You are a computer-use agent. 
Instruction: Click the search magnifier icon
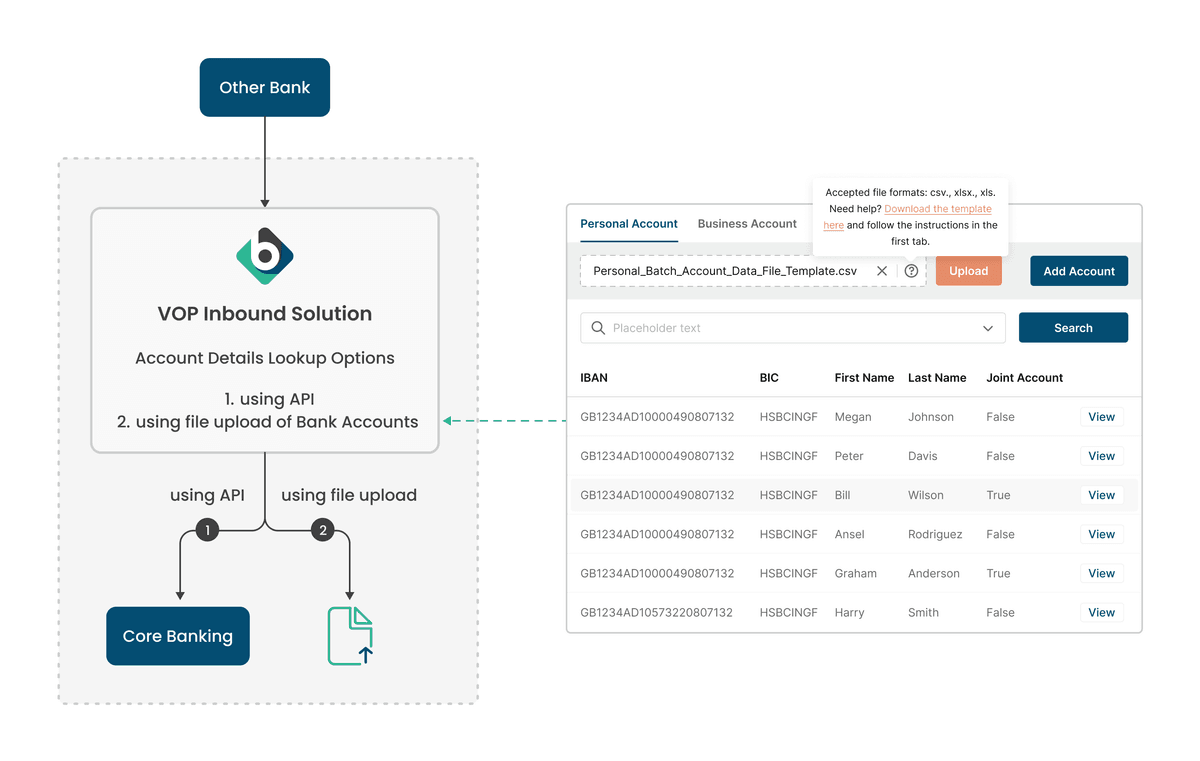(x=598, y=328)
